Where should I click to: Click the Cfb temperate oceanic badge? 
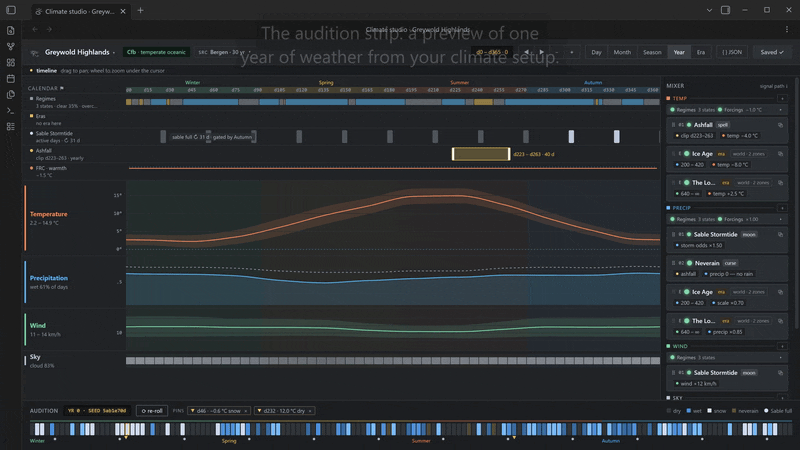click(x=156, y=52)
